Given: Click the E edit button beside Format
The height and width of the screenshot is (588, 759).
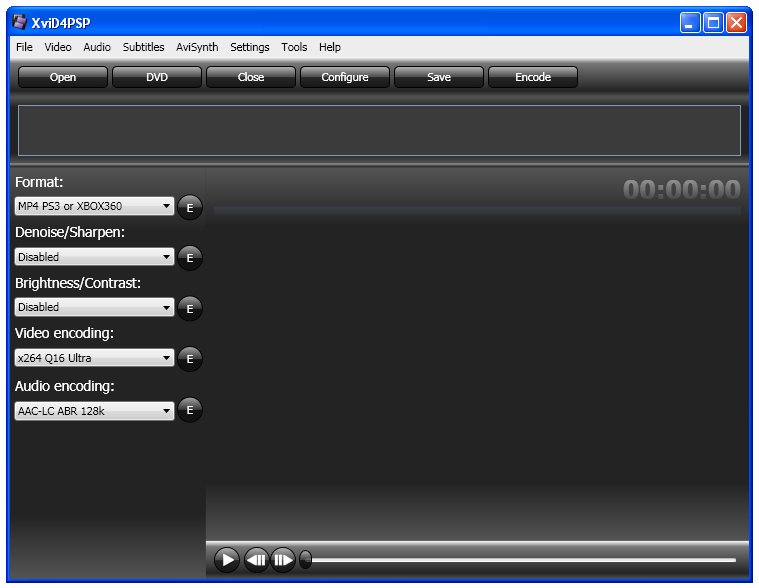Looking at the screenshot, I should [x=190, y=208].
